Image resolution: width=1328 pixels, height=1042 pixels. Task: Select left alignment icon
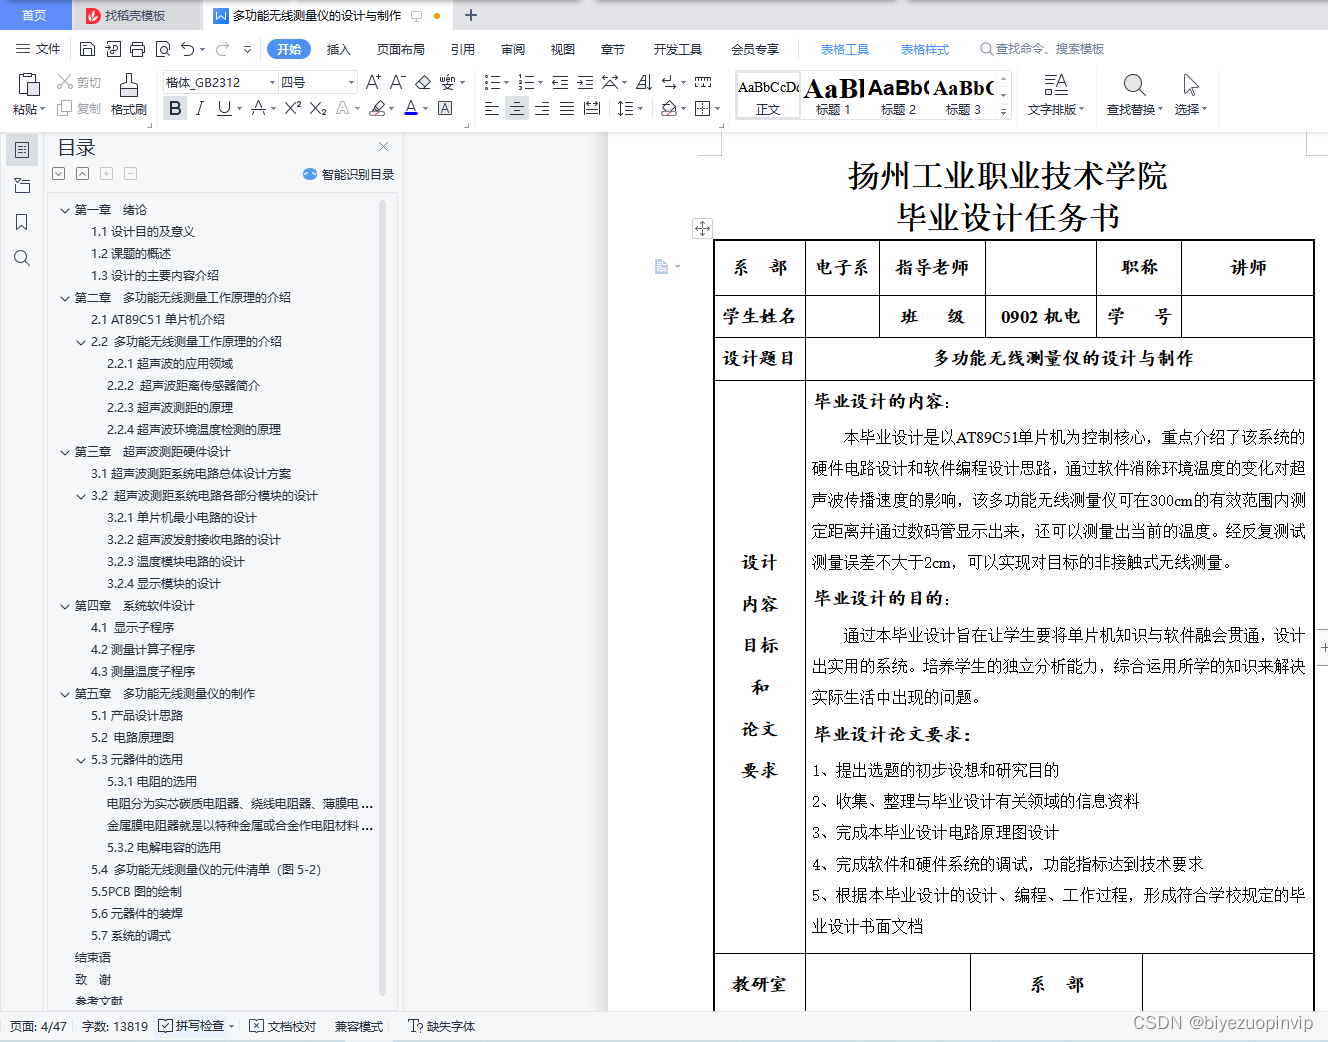click(x=491, y=107)
